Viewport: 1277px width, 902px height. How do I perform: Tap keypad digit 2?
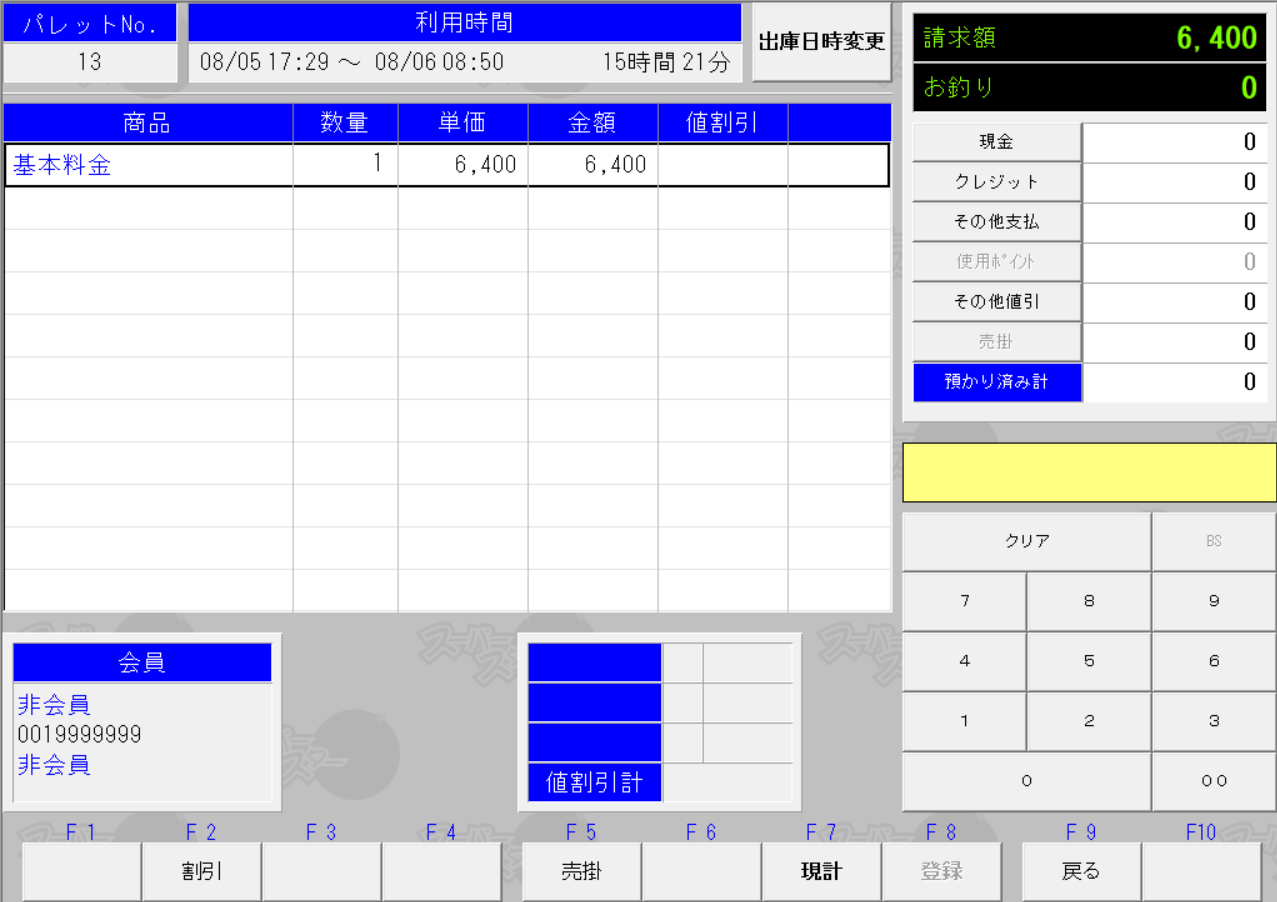(x=1089, y=721)
